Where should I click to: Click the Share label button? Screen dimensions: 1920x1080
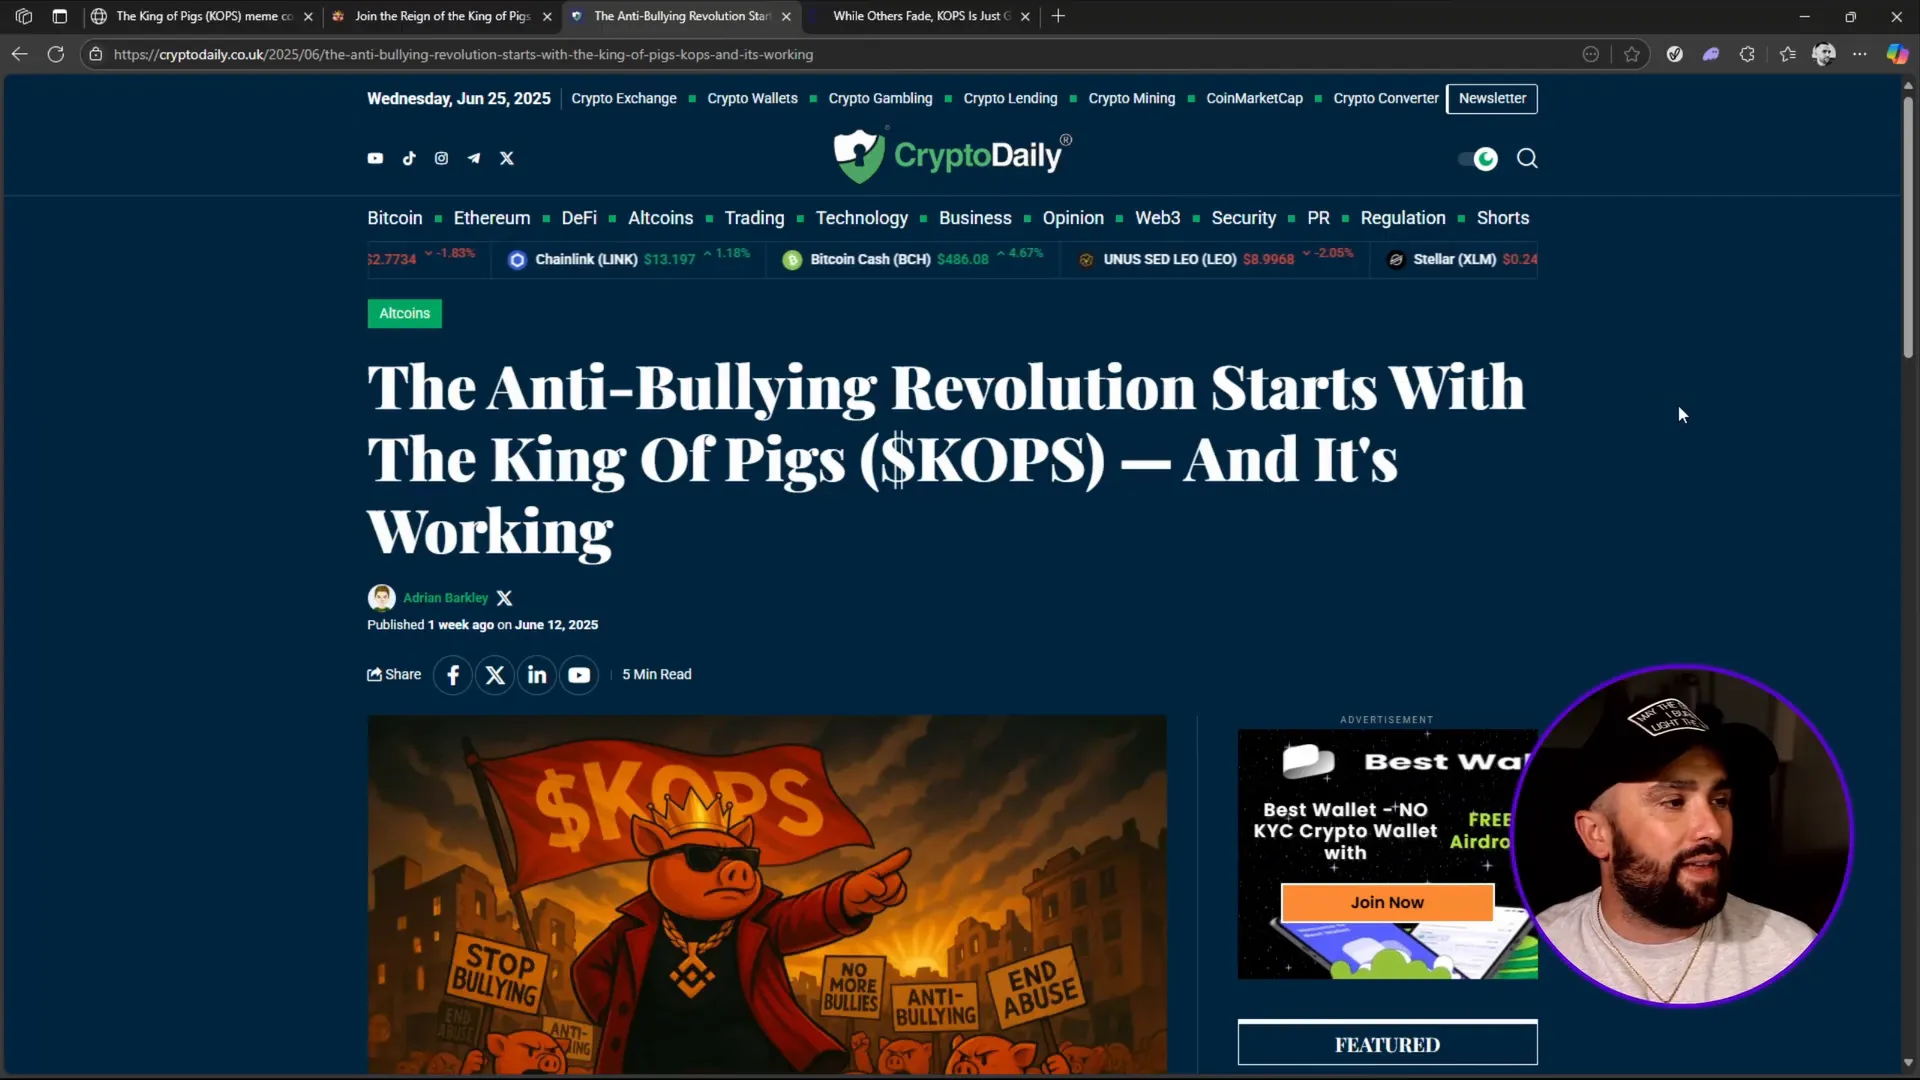pos(394,675)
